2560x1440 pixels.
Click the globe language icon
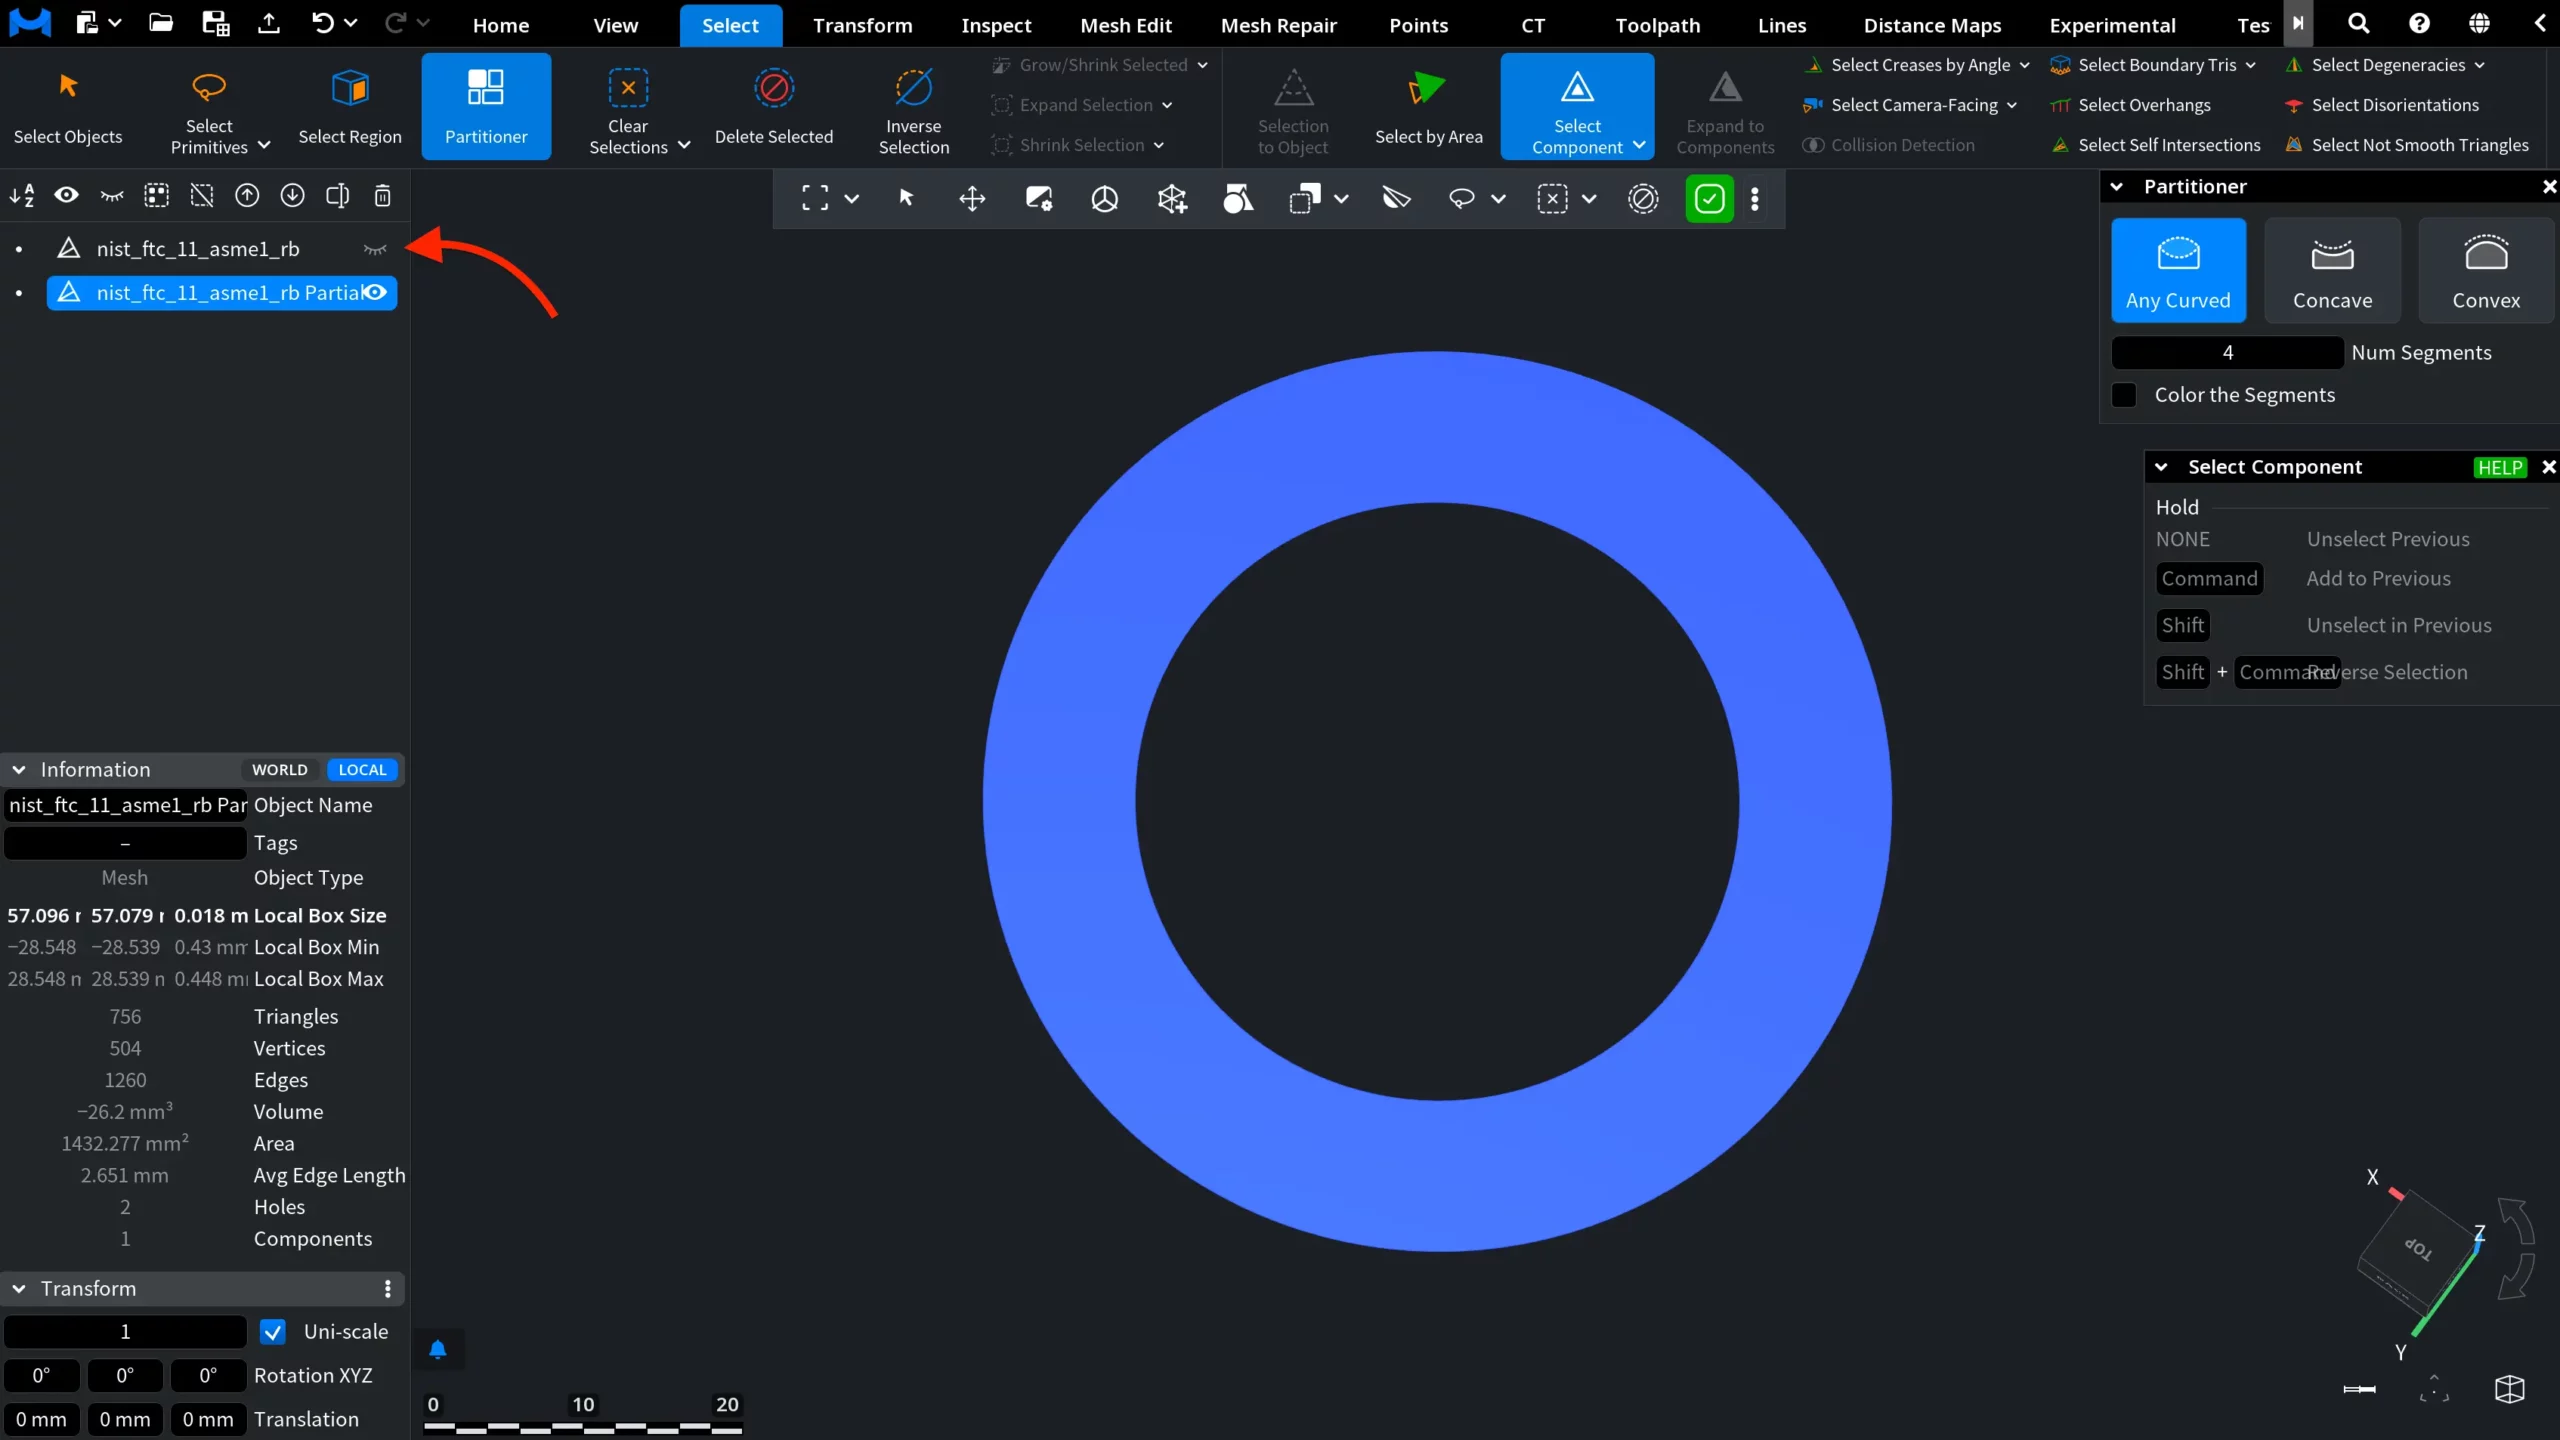[x=2479, y=23]
